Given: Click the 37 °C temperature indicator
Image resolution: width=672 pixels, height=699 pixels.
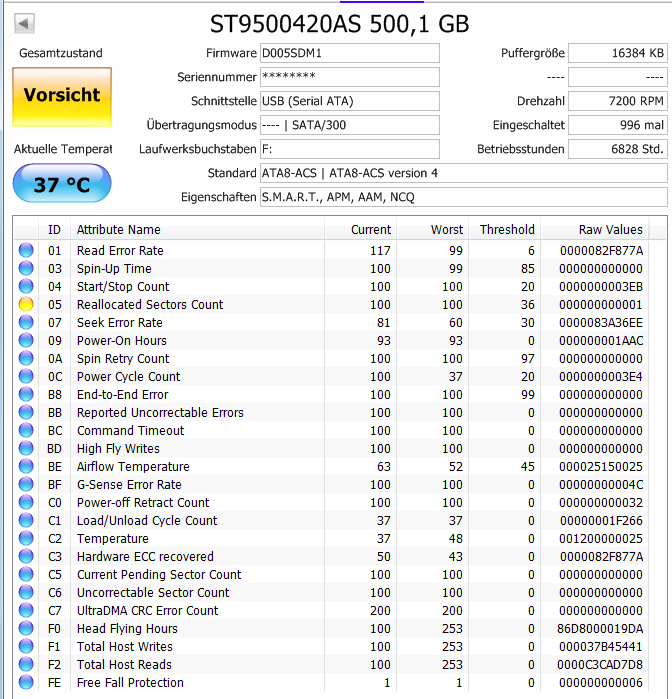Looking at the screenshot, I should click(62, 184).
